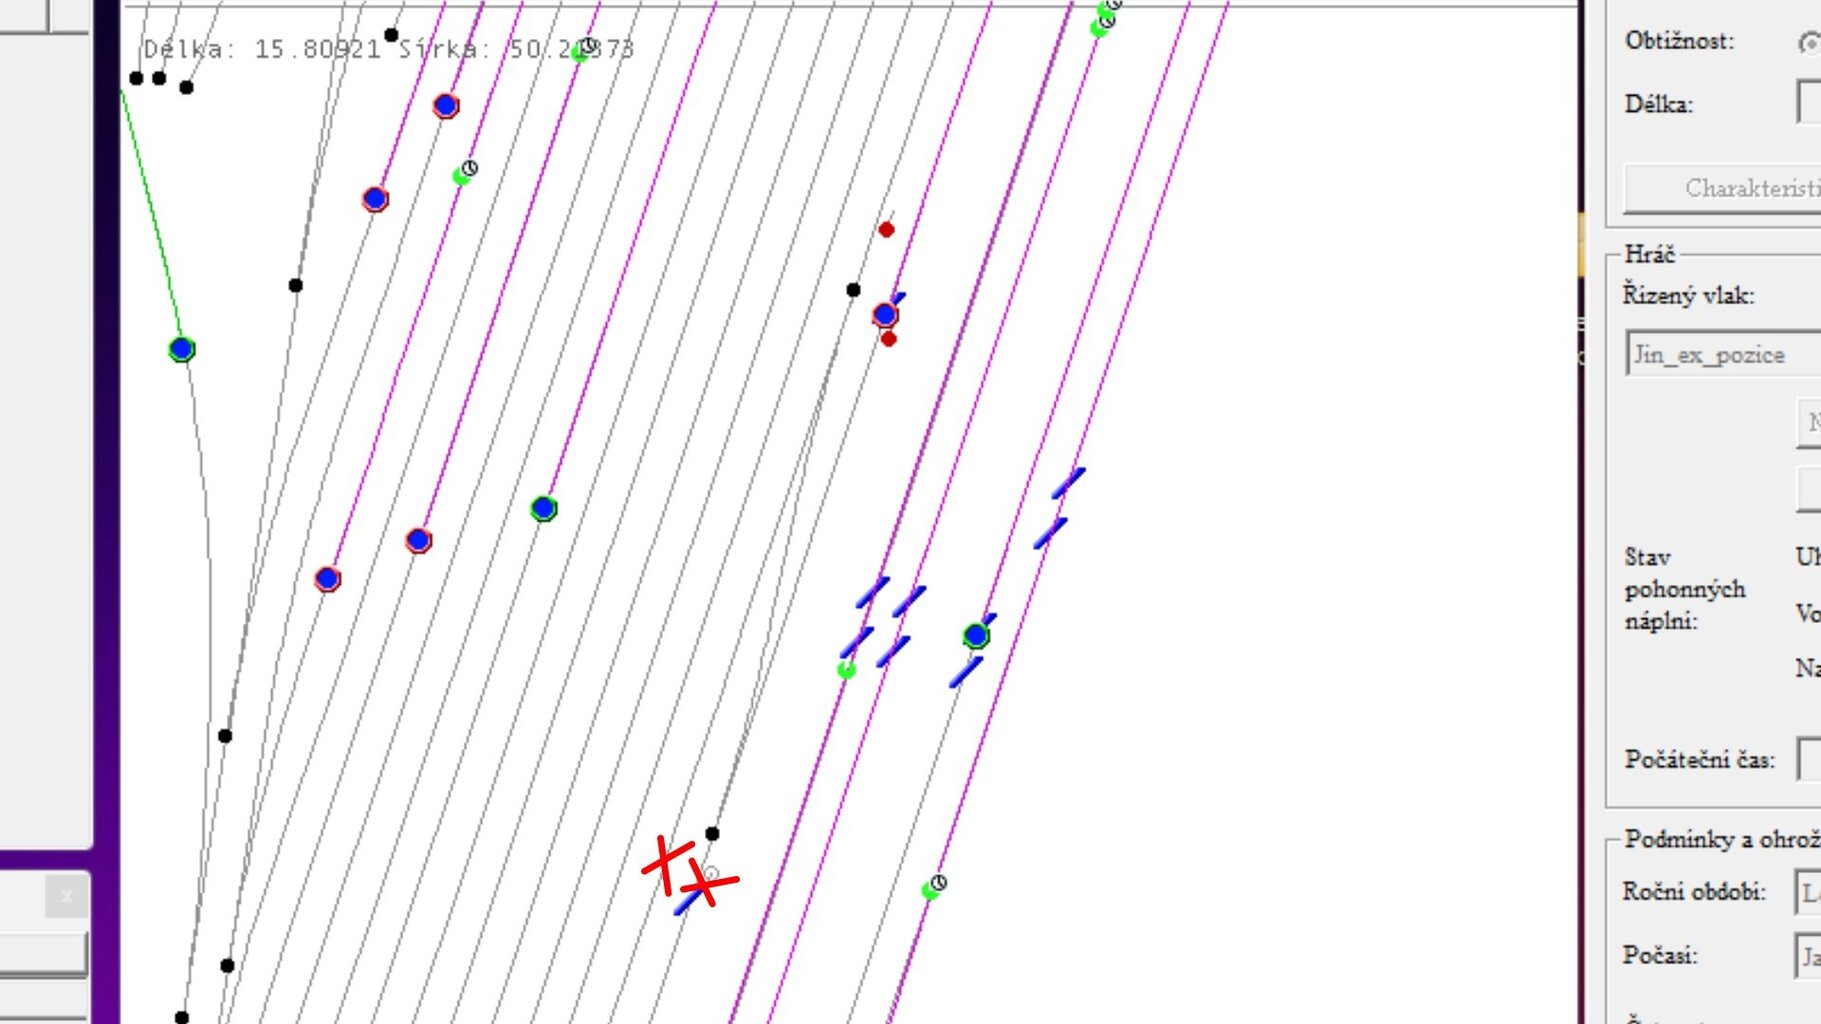1821x1024 pixels.
Task: Click the 'Podmínky a ohrož…' group heading
Action: [x=1722, y=839]
